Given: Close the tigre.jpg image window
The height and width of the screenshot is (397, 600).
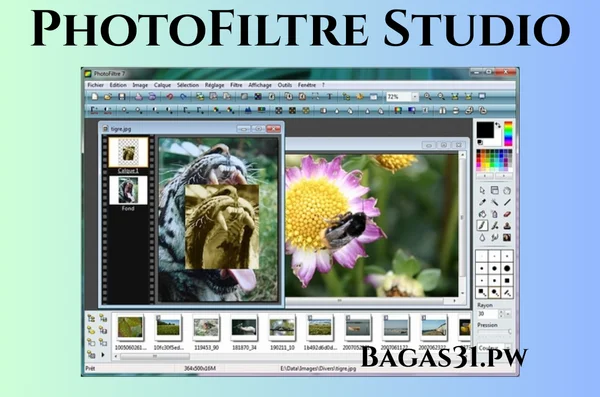Looking at the screenshot, I should (273, 129).
